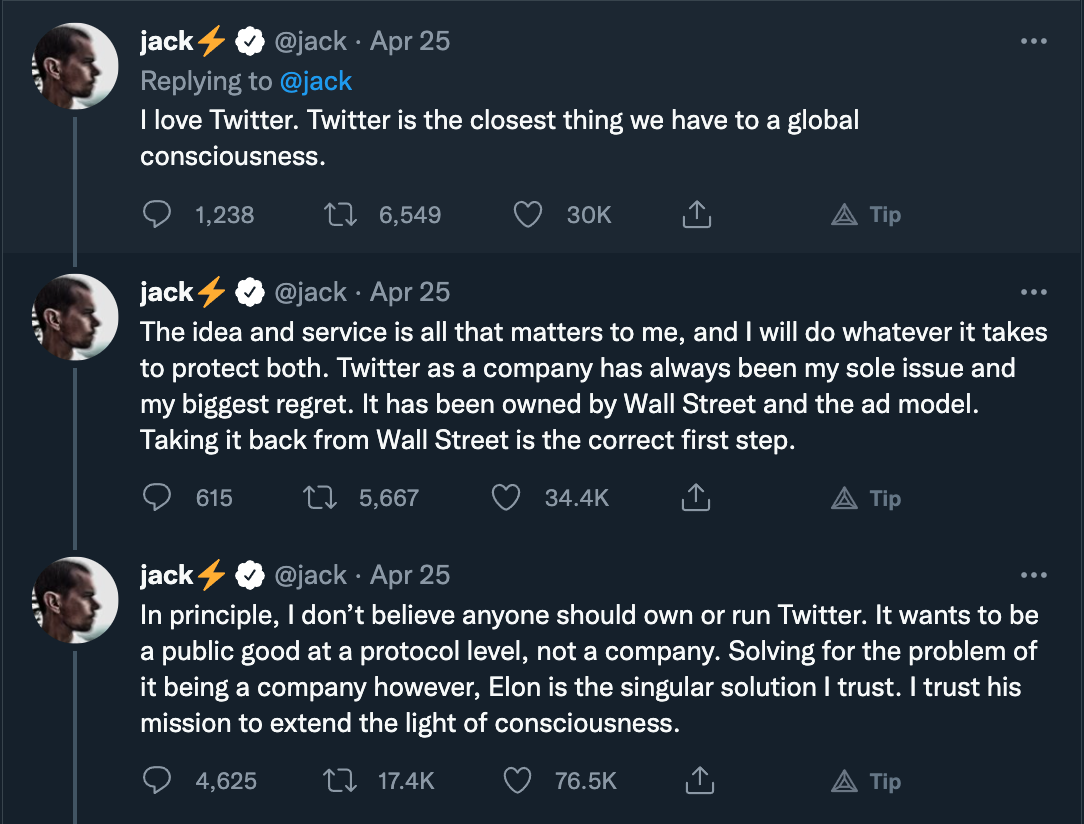
Task: Tip jack on the first tweet
Action: [x=867, y=214]
